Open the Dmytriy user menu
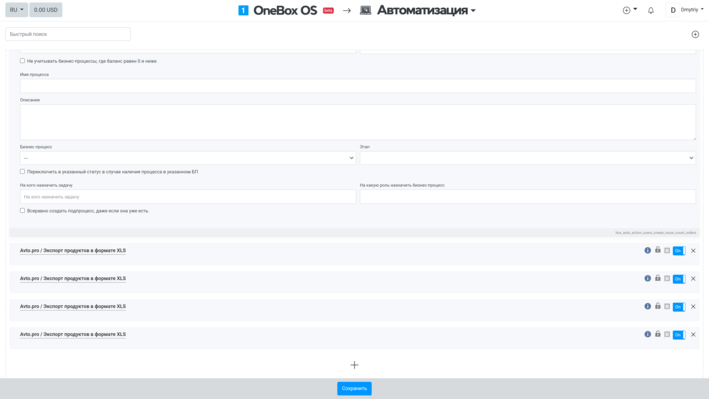Image resolution: width=709 pixels, height=399 pixels. click(686, 10)
